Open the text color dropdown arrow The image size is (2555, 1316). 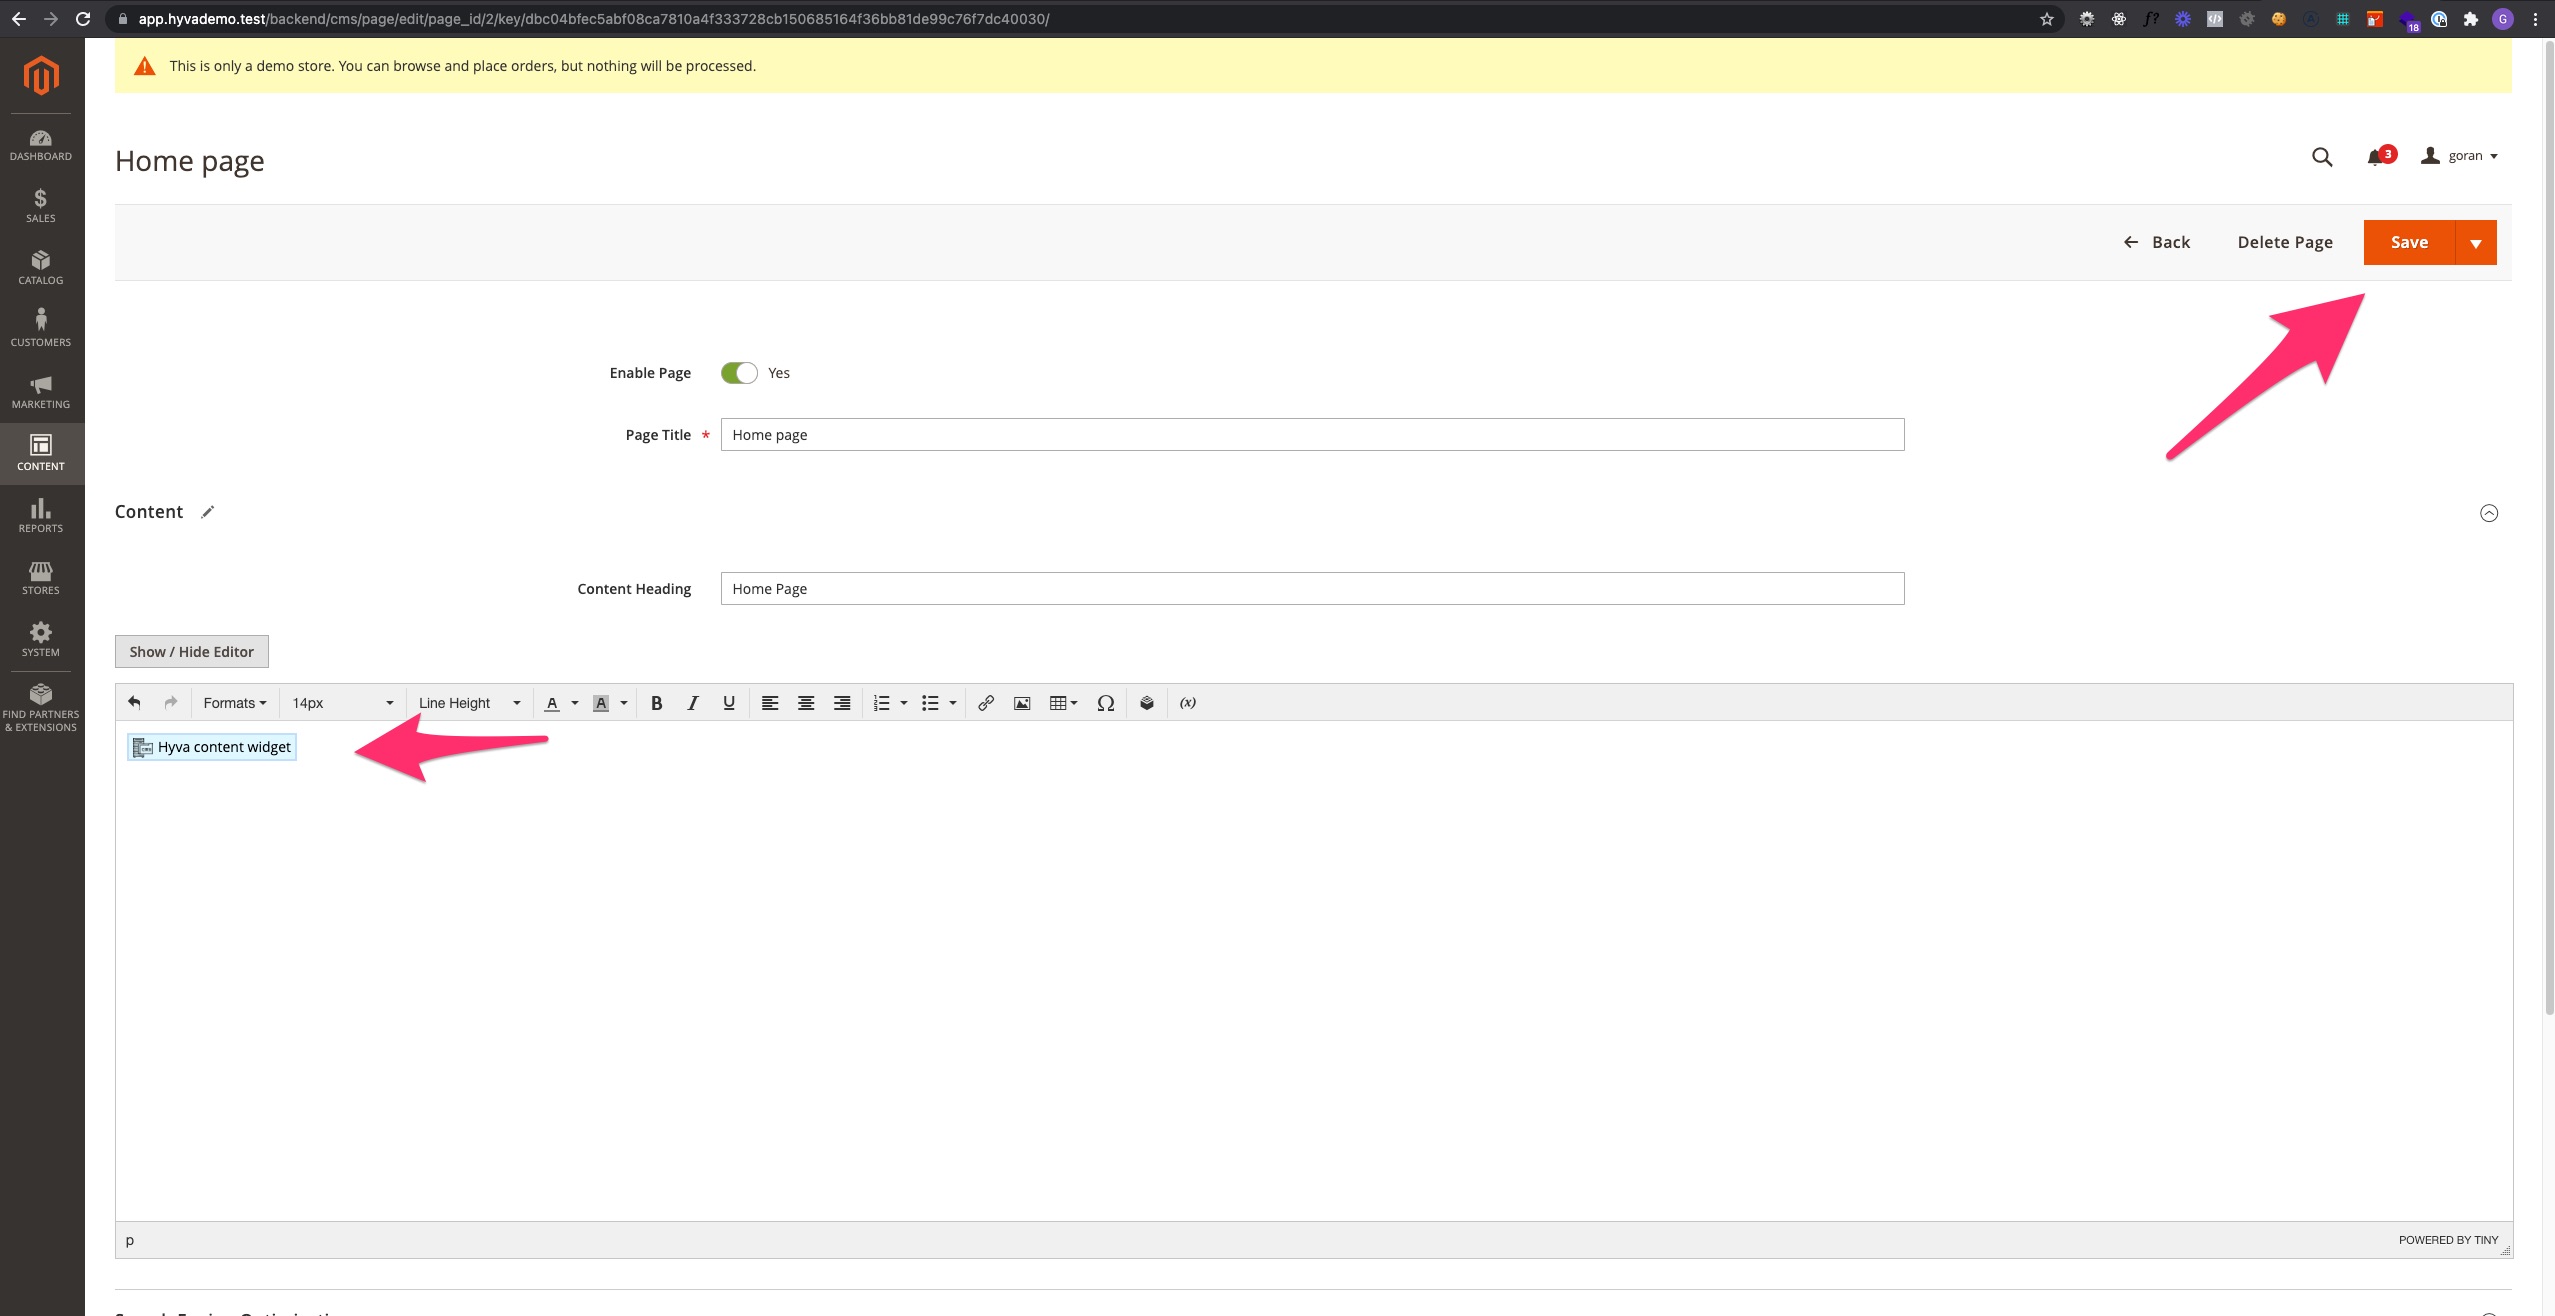(x=575, y=703)
